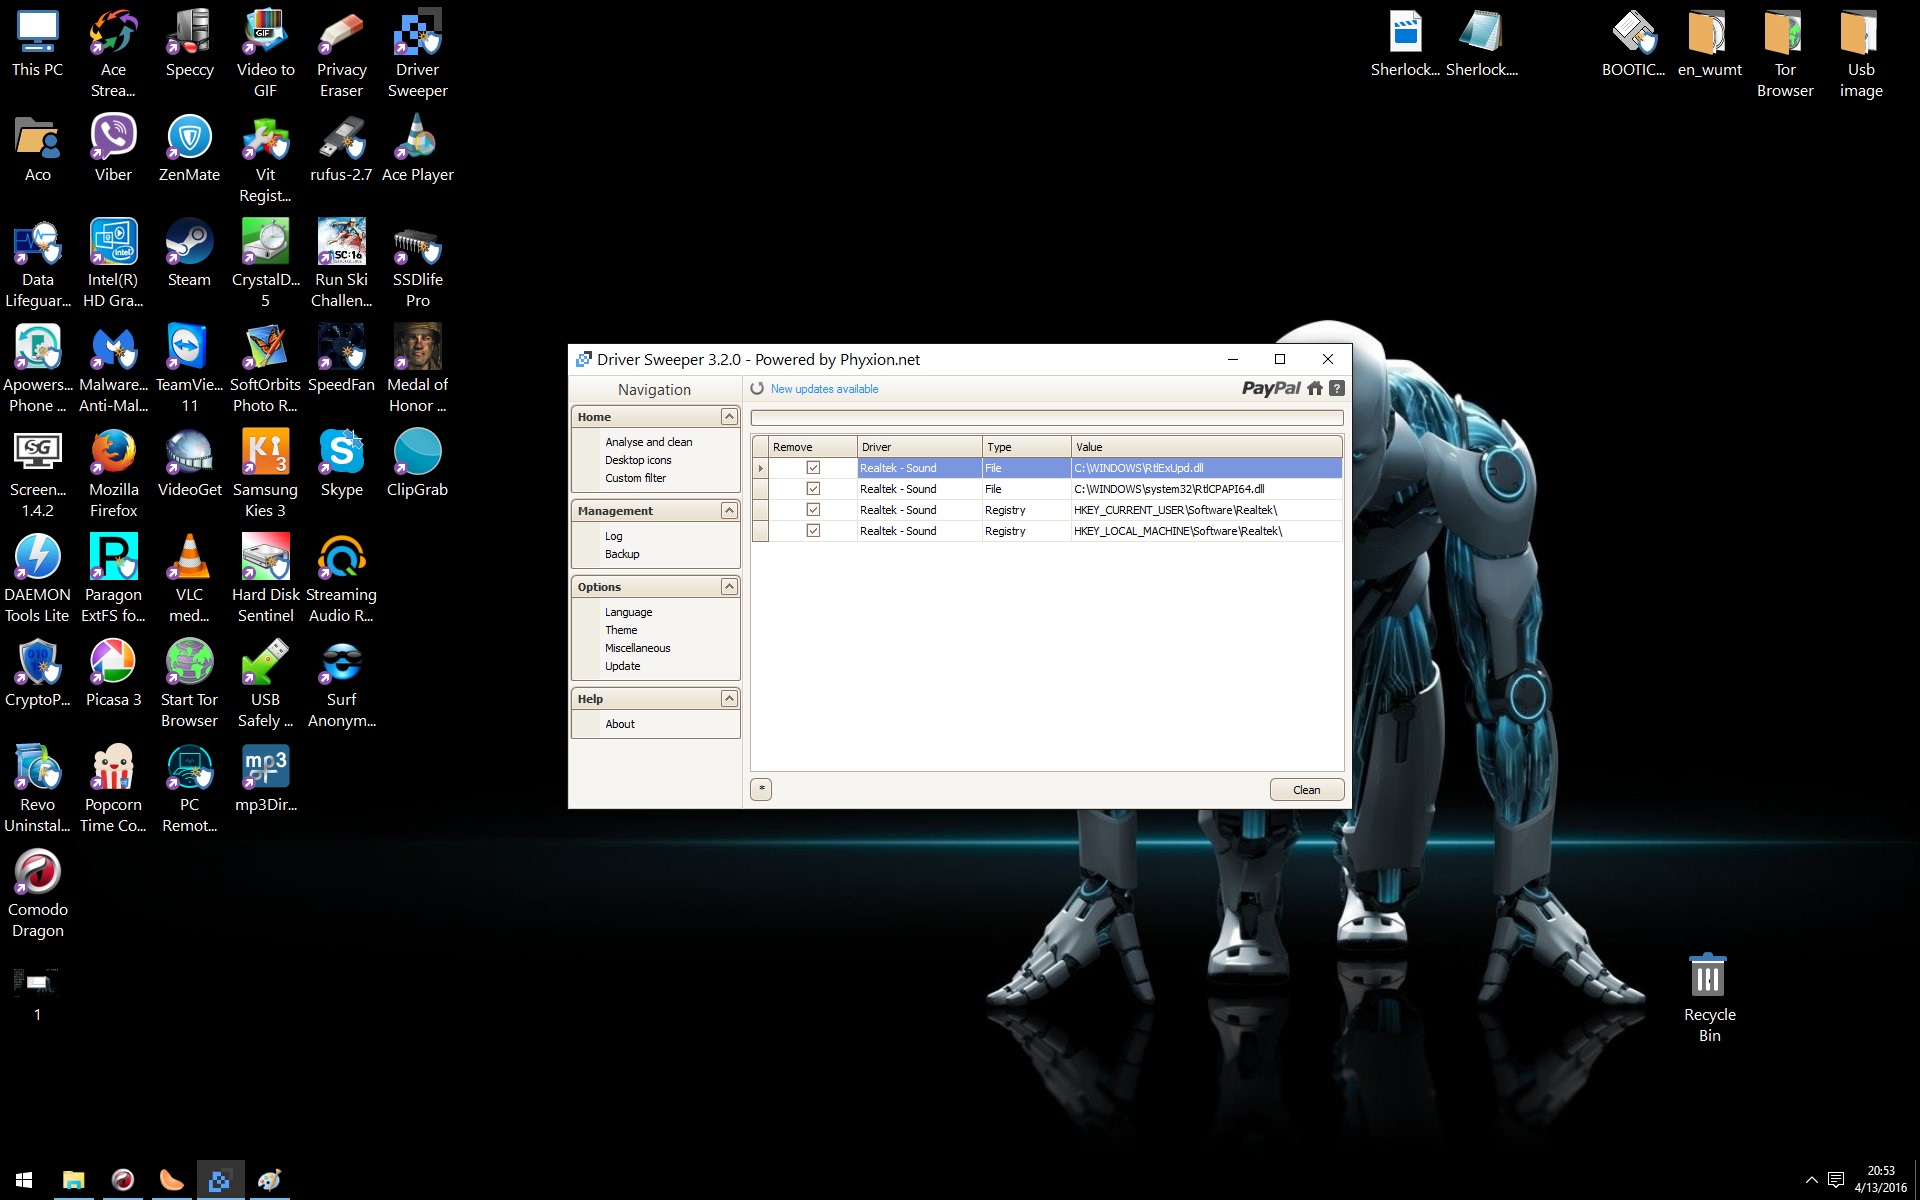The height and width of the screenshot is (1200, 1920).
Task: Click the DAEMON Tools Lite desktop icon
Action: click(37, 578)
